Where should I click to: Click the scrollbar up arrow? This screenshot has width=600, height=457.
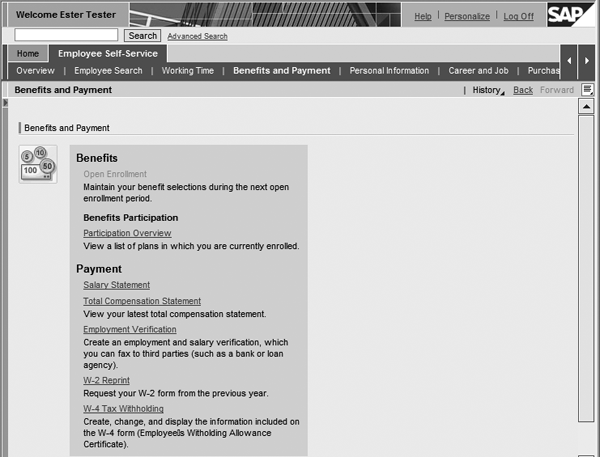point(586,106)
